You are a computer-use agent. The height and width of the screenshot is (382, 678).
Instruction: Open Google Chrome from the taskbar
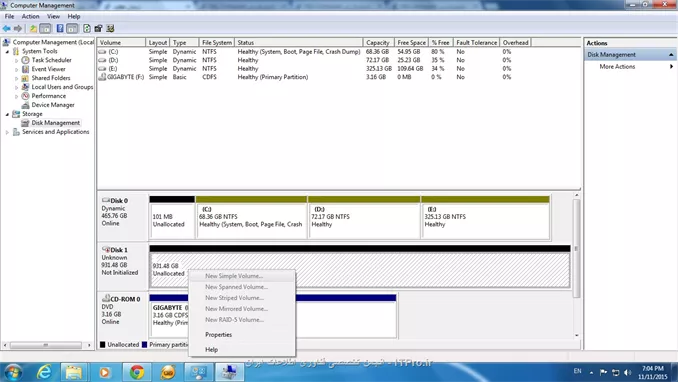point(137,372)
